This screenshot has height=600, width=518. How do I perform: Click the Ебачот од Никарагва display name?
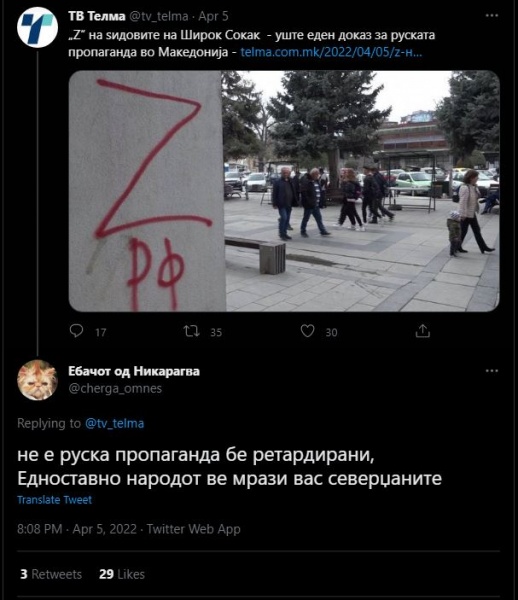[x=134, y=371]
